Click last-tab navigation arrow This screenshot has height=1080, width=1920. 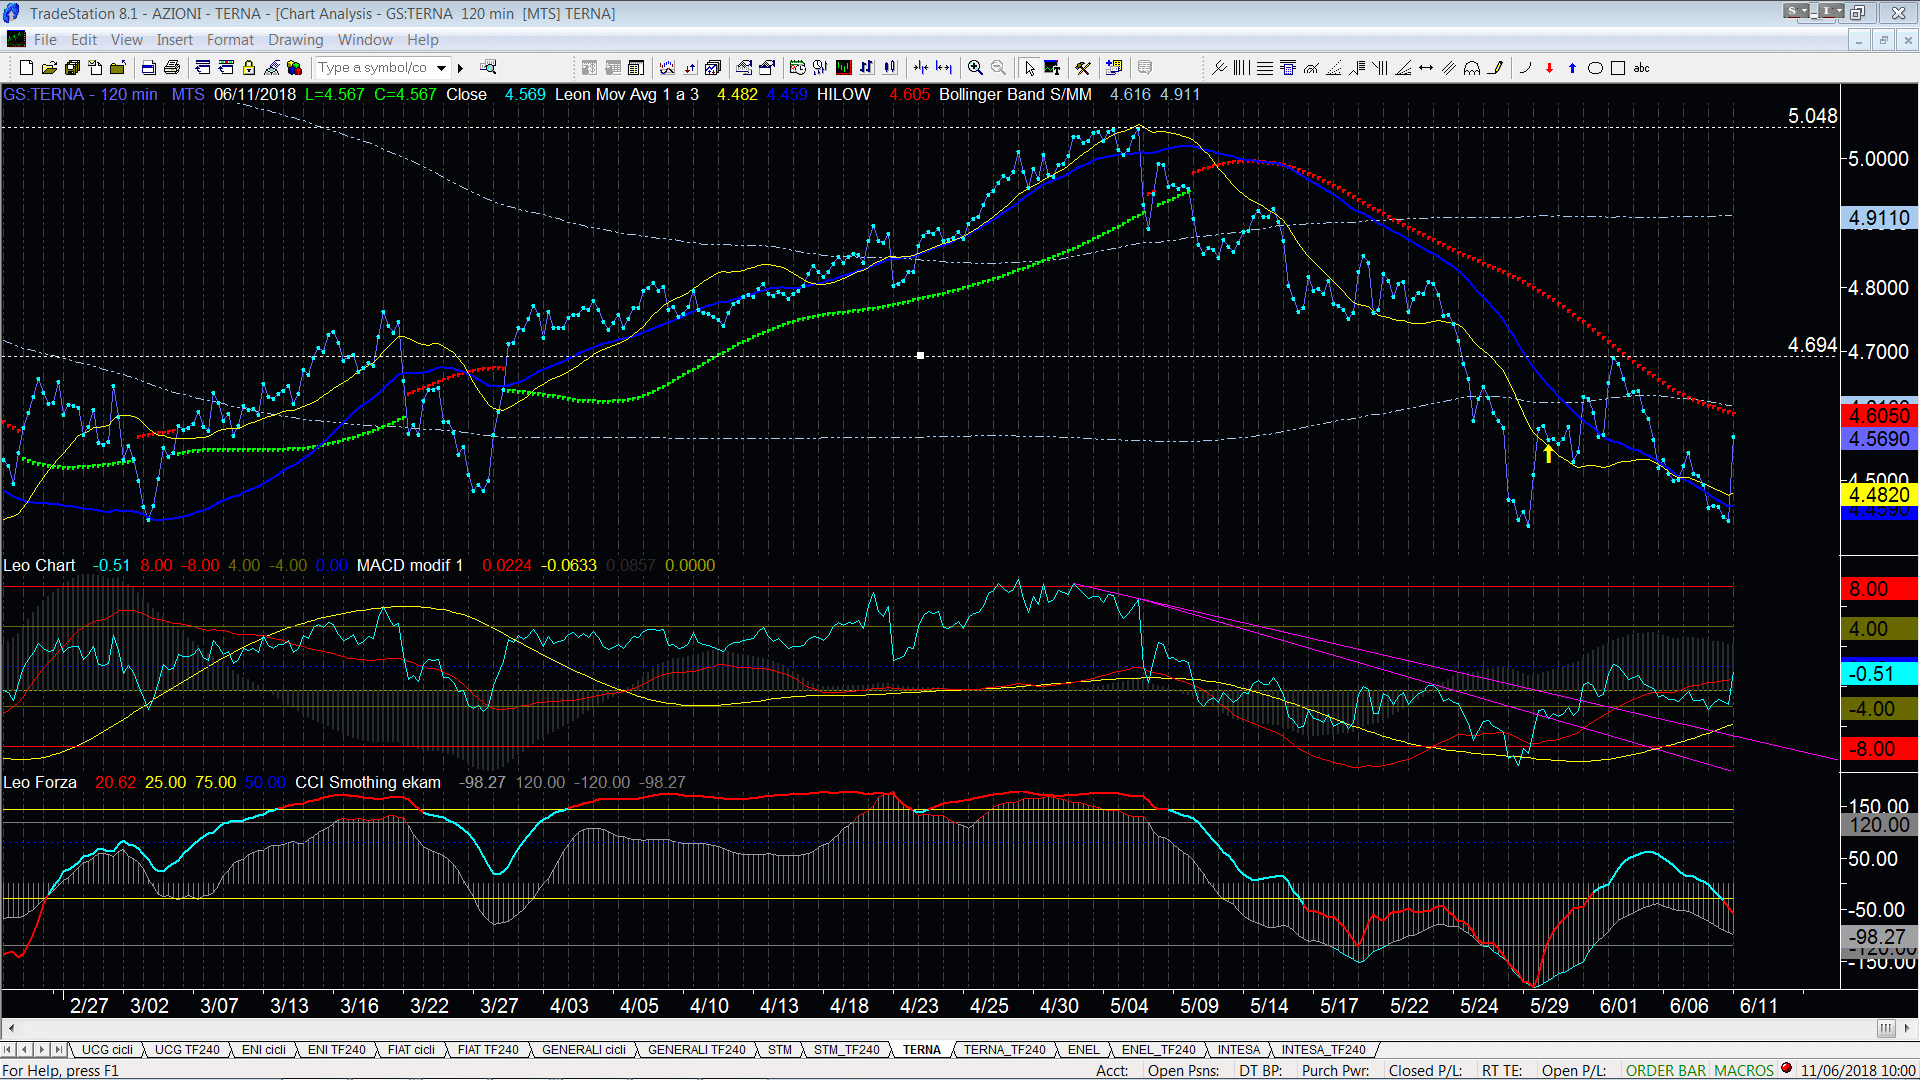pos(58,1050)
